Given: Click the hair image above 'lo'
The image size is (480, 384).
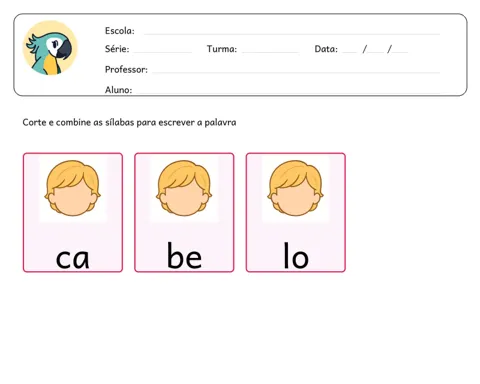Looking at the screenshot, I should coord(295,188).
